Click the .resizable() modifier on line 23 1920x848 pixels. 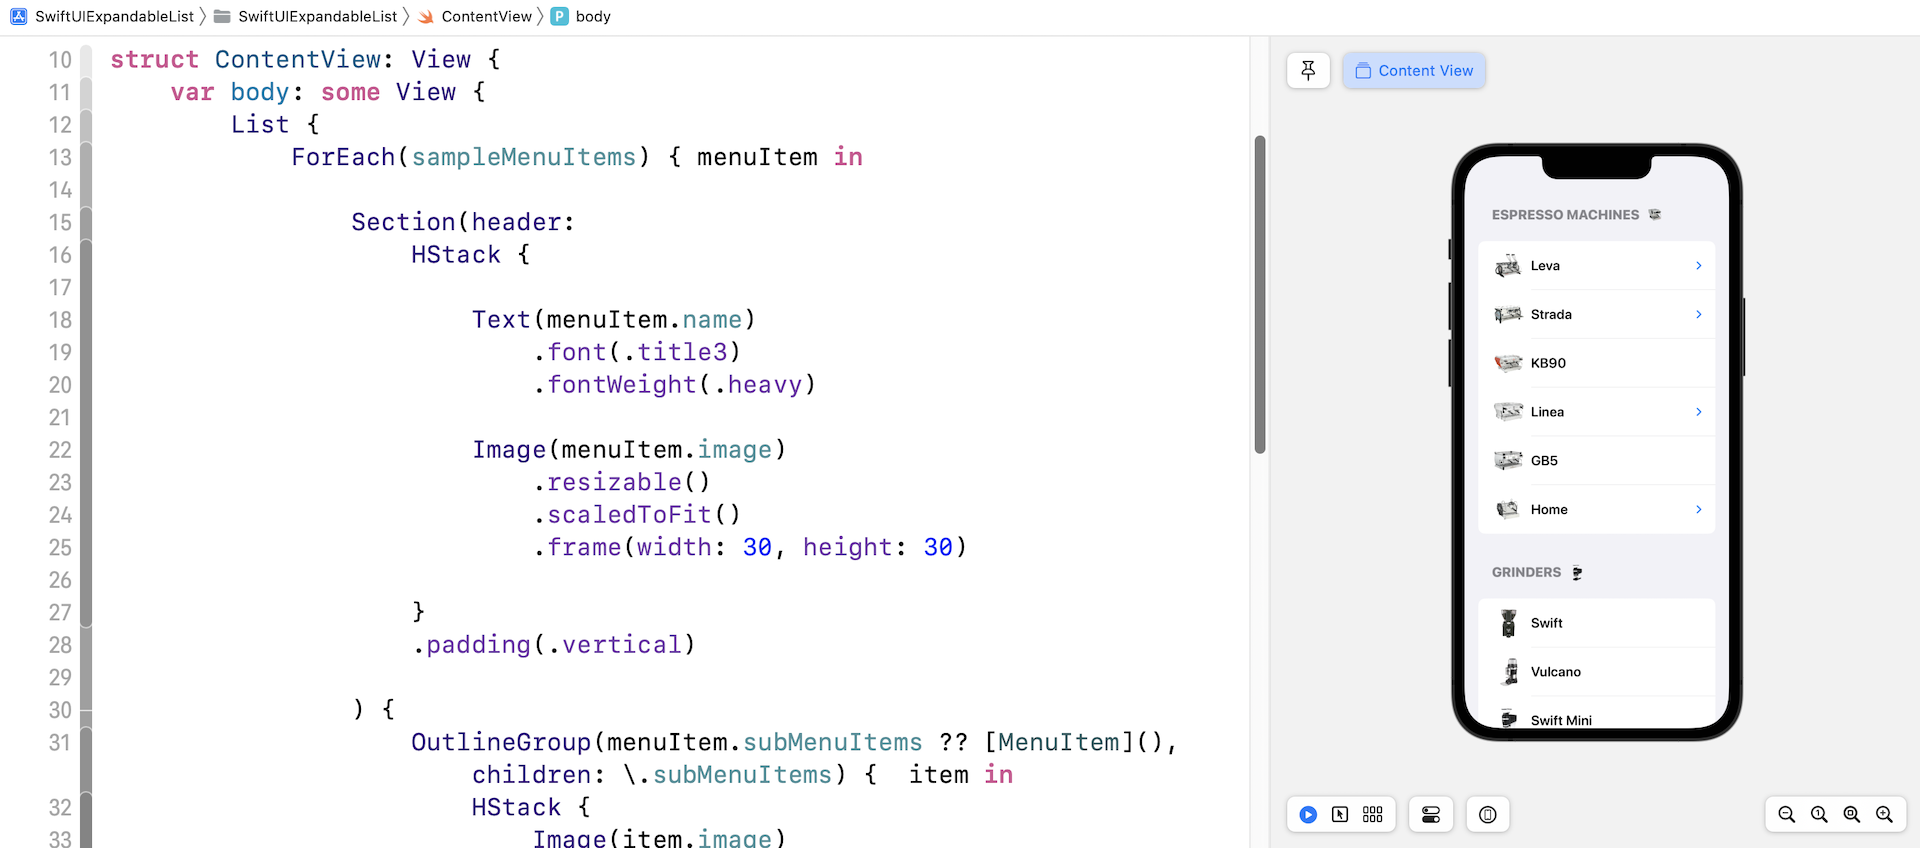[621, 482]
